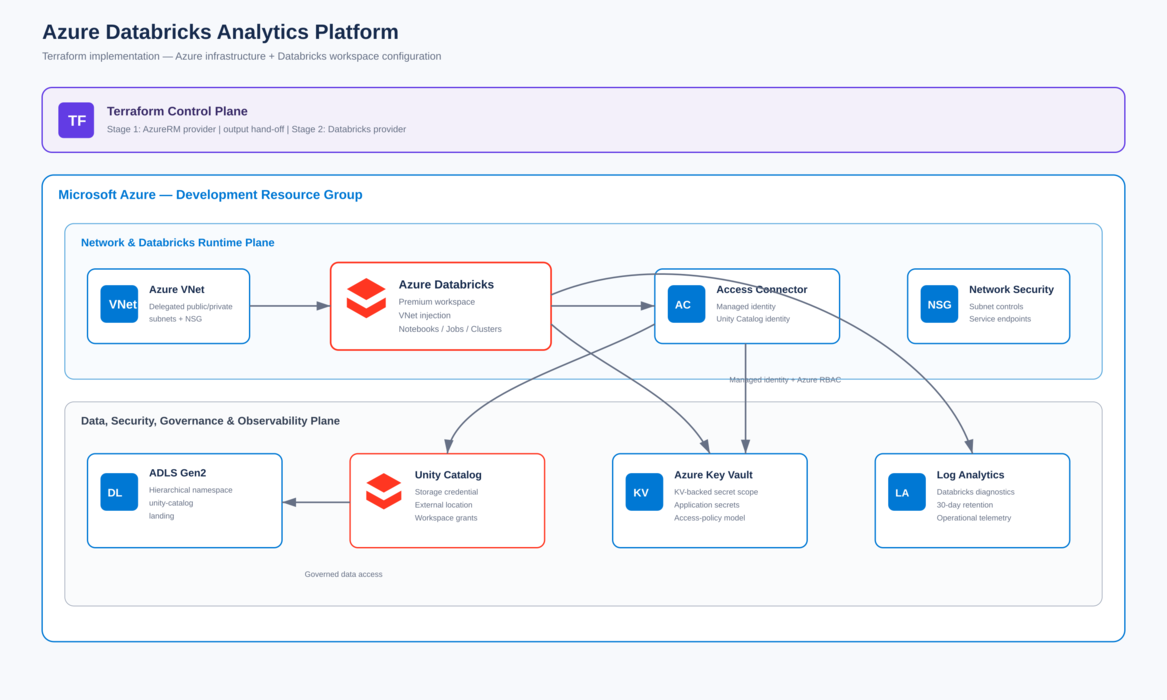Click the purple TF Terraform icon

point(76,120)
